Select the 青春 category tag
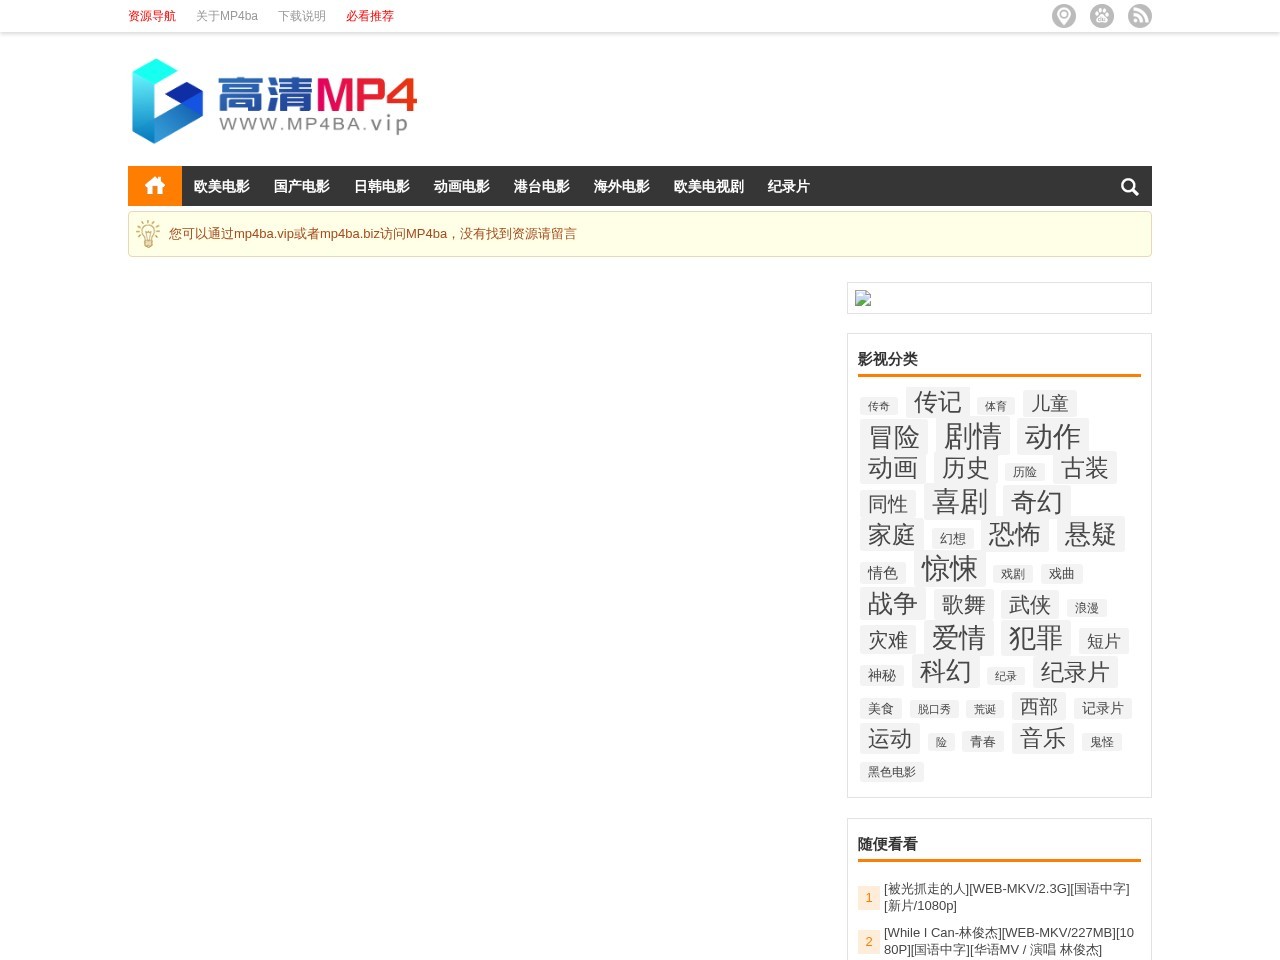1280x960 pixels. 983,742
